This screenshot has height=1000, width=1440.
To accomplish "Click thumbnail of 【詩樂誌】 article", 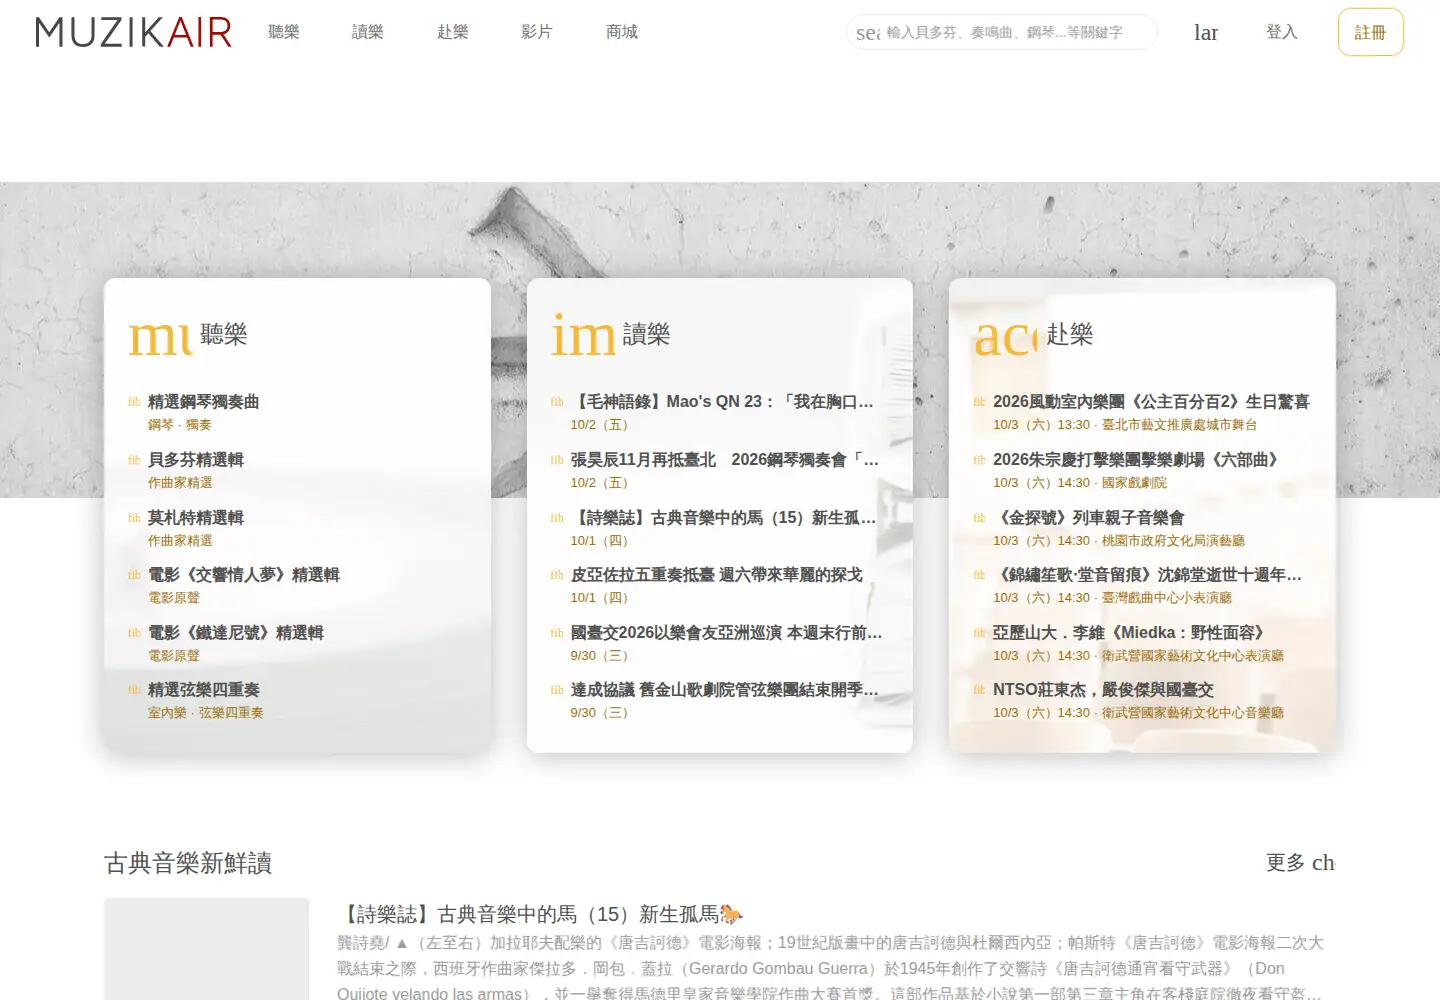I will 207,949.
